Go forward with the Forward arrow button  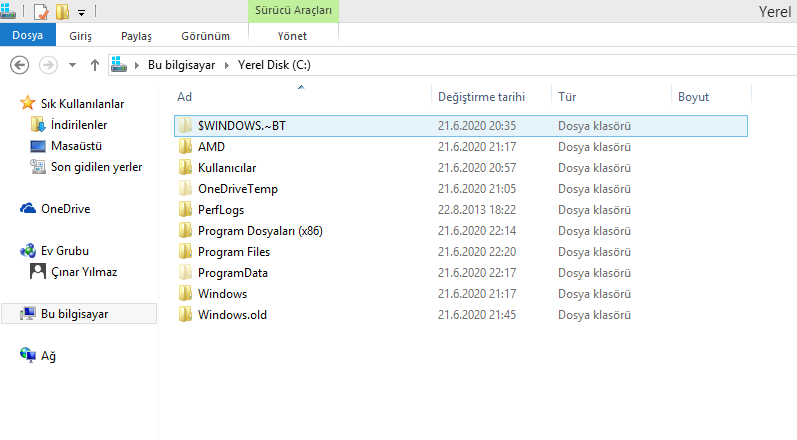48,65
